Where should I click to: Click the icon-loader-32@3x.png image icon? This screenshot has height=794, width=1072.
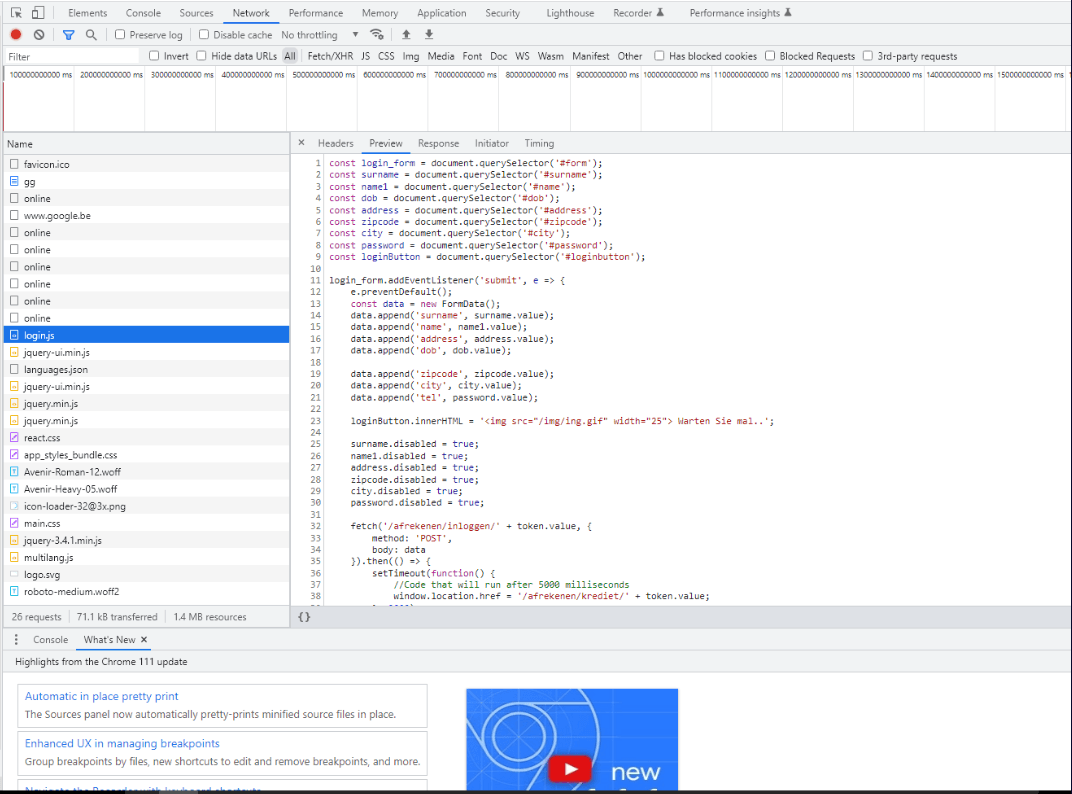pyautogui.click(x=14, y=506)
